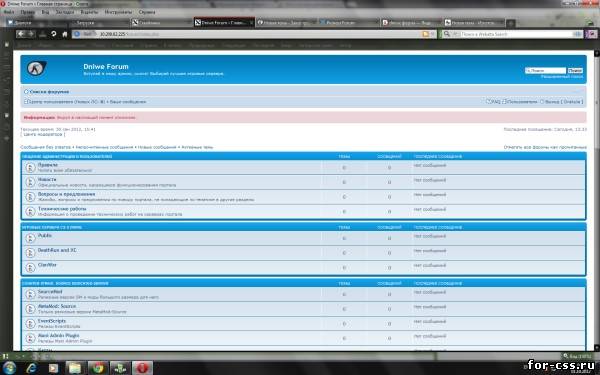
Task: Open Google Chrome from the taskbar
Action: point(98,368)
